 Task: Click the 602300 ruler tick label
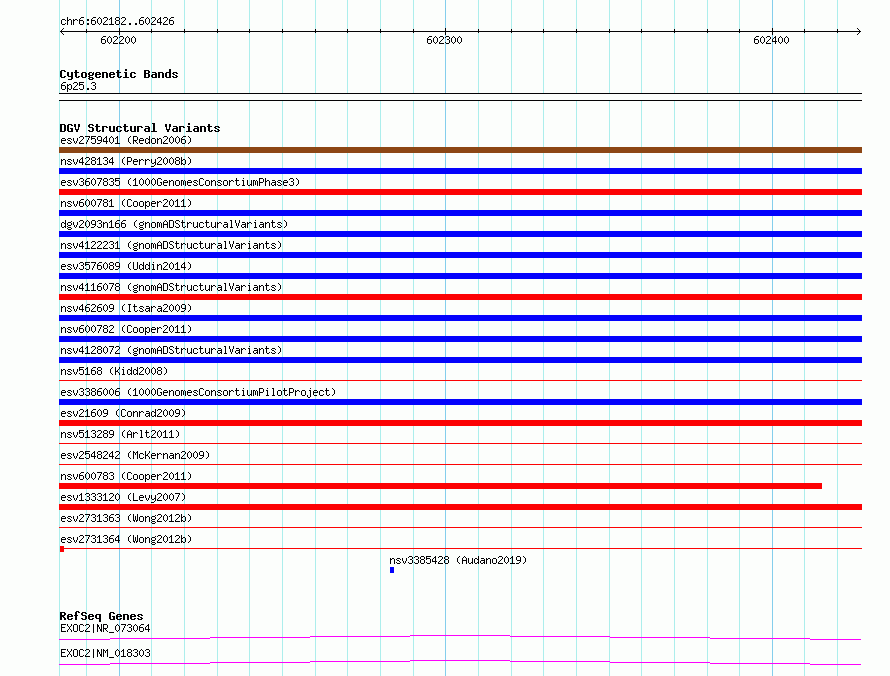[444, 40]
